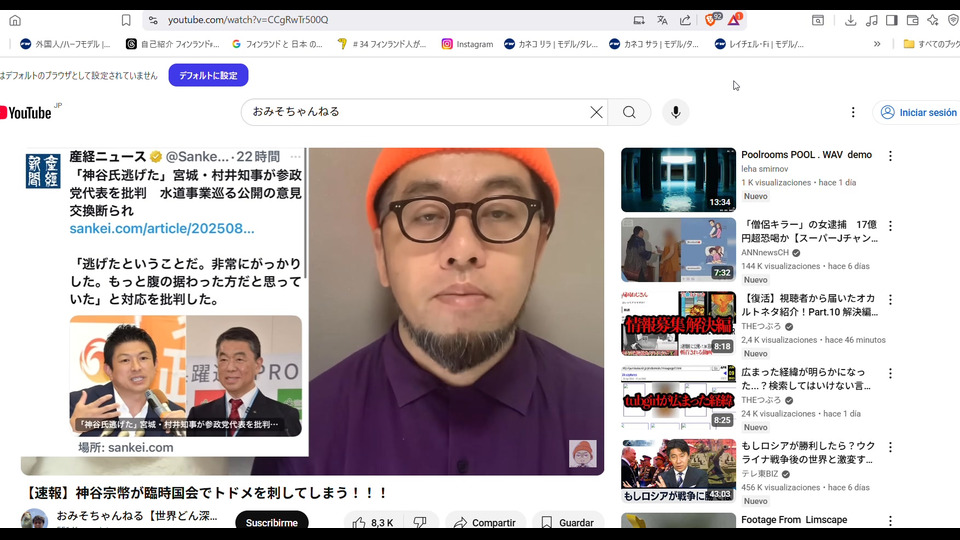960x540 pixels.
Task: Open the music note playlist icon
Action: pyautogui.click(x=872, y=20)
